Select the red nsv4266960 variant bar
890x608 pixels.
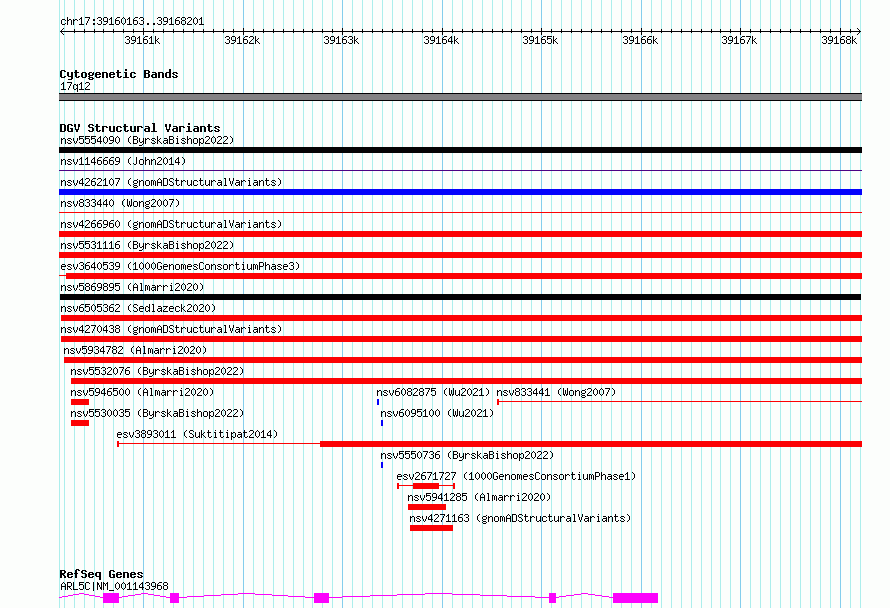coord(460,234)
